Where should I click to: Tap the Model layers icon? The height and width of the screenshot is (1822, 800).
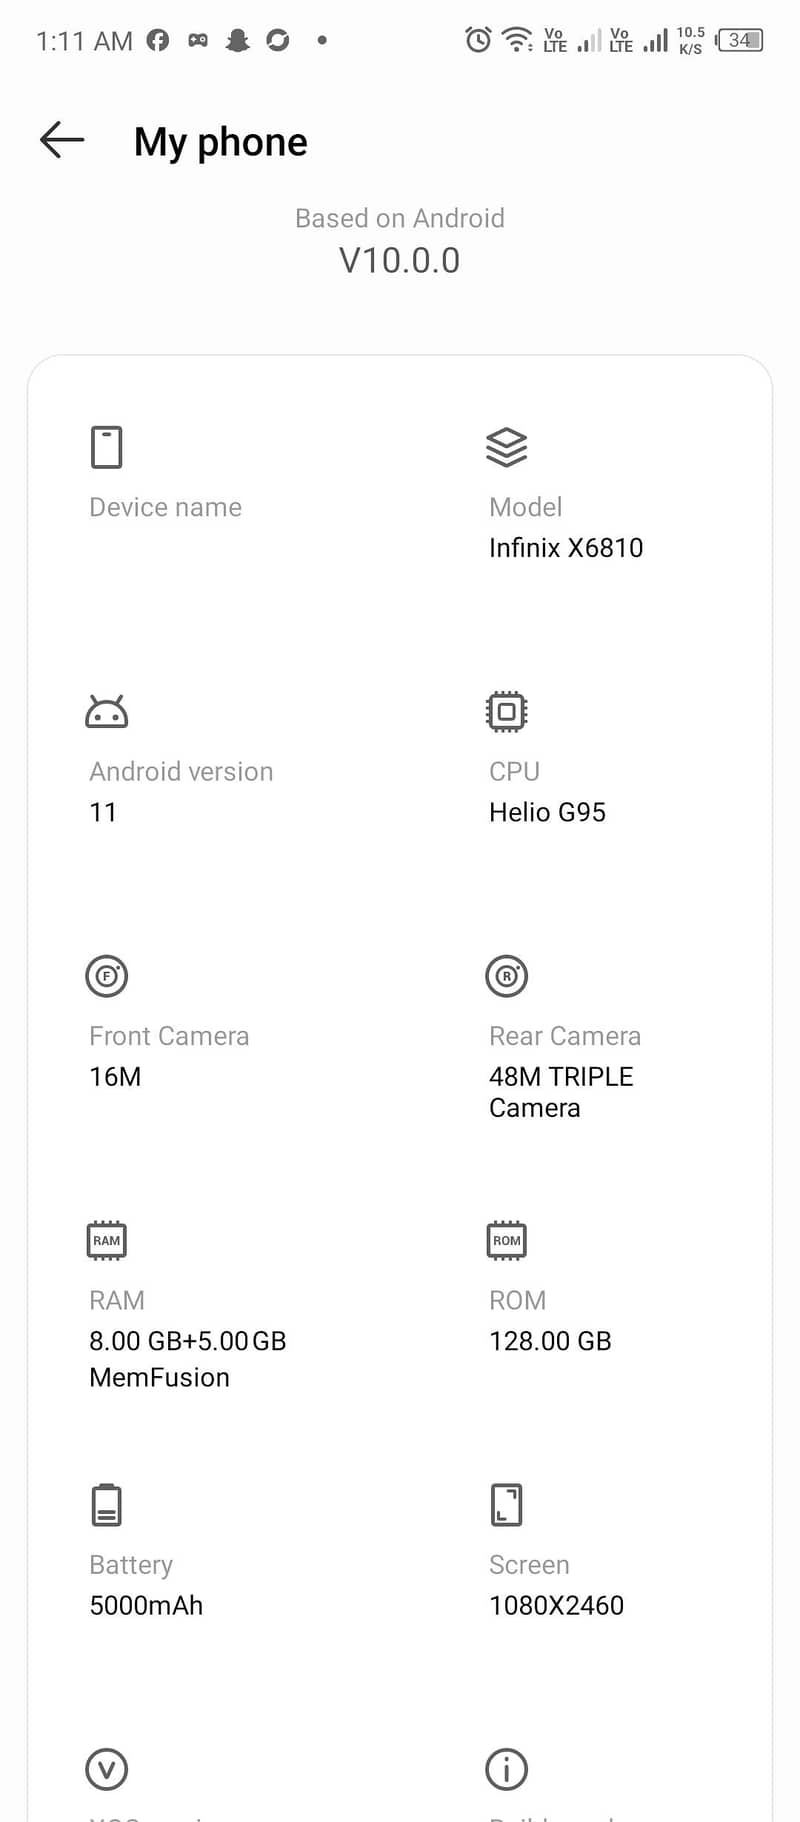click(506, 447)
